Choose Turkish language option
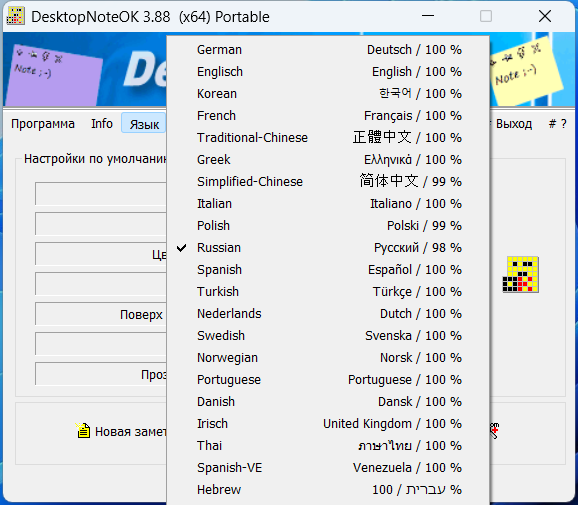Image resolution: width=578 pixels, height=505 pixels. (328, 292)
